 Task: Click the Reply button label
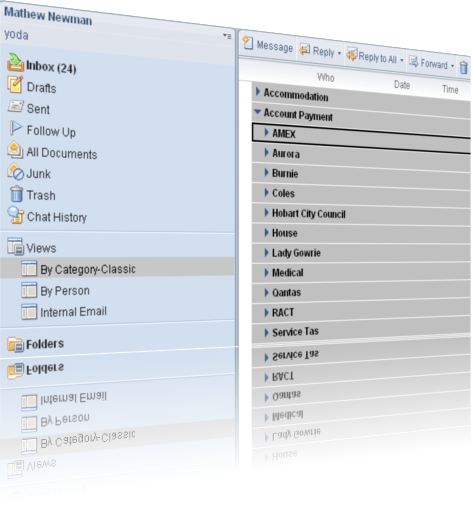[323, 51]
